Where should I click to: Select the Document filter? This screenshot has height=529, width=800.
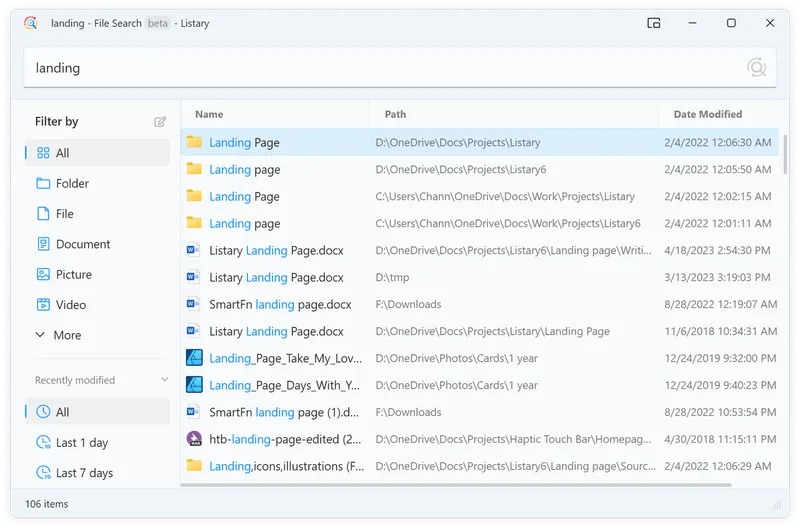[x=82, y=244]
